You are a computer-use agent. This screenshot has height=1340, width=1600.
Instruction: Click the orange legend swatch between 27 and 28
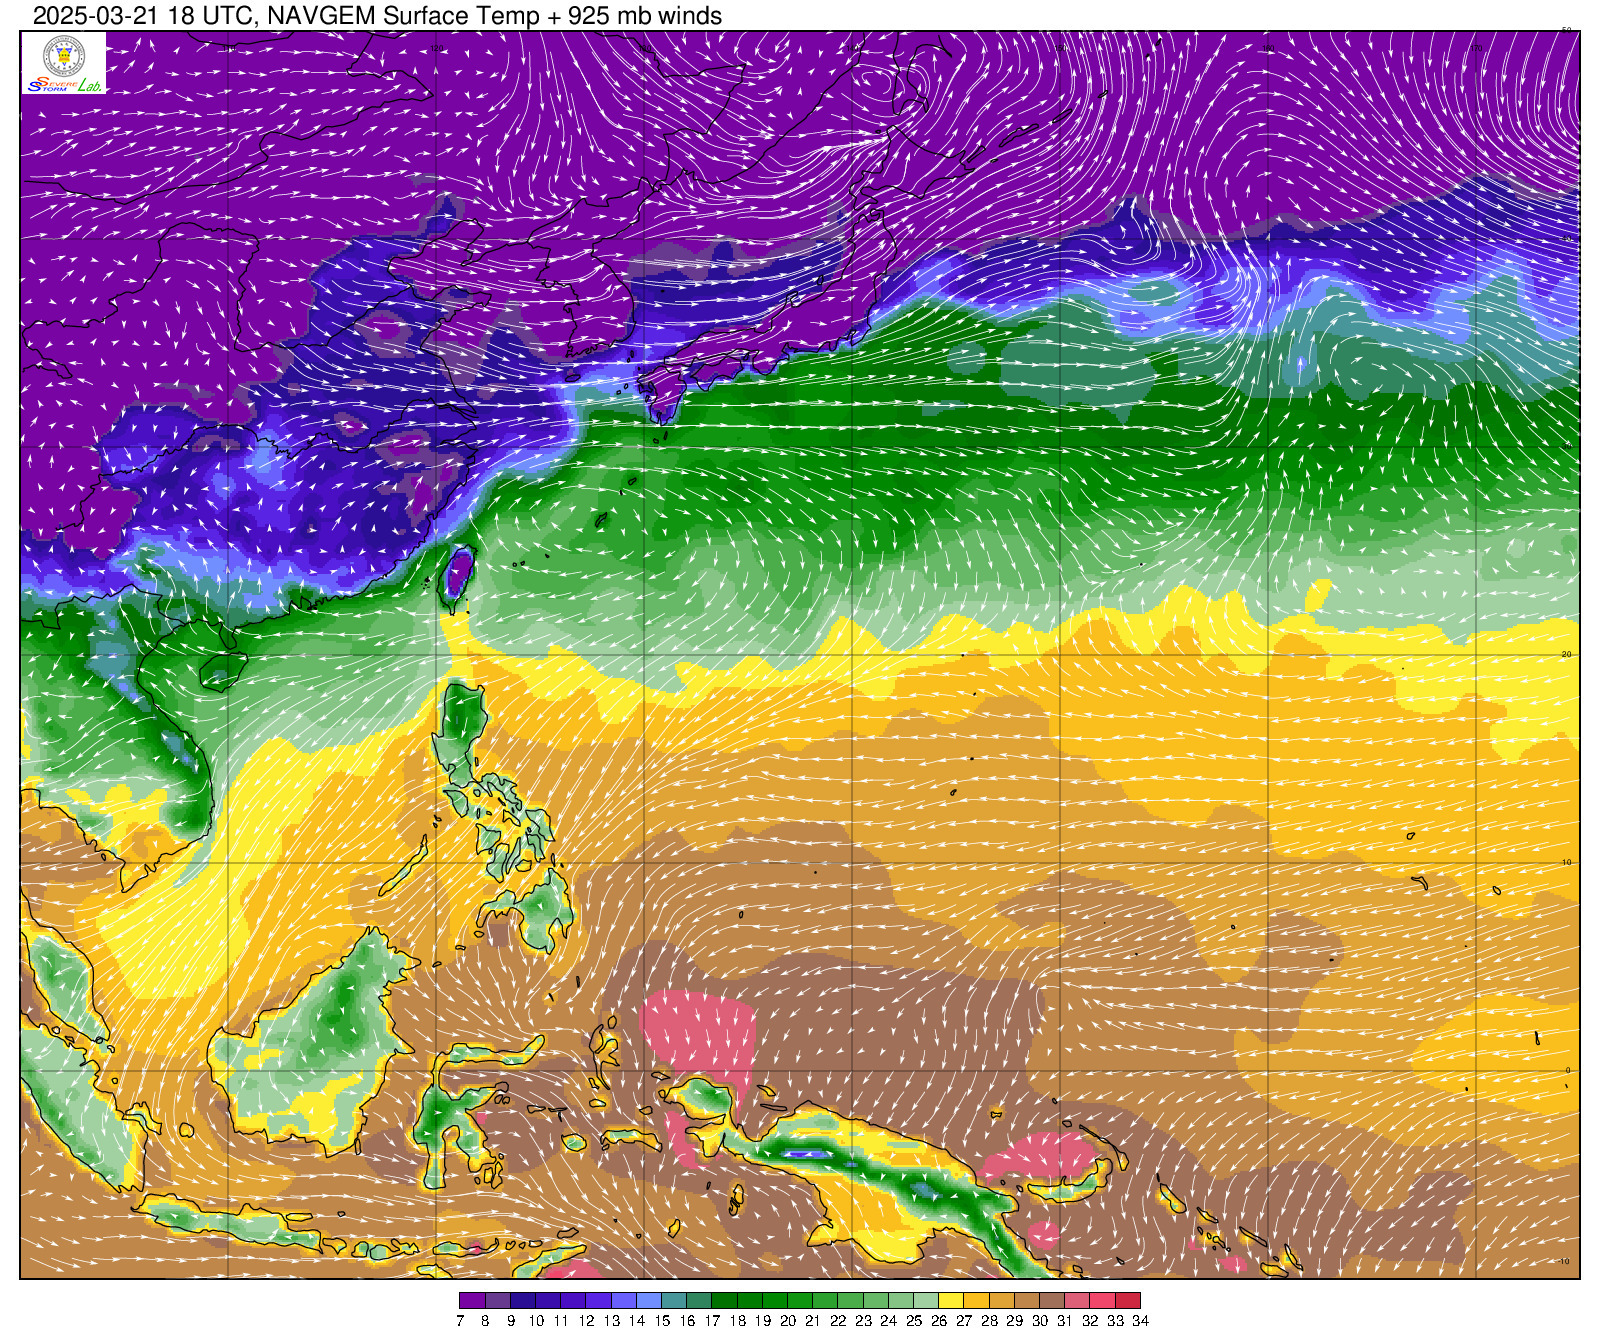[976, 1301]
